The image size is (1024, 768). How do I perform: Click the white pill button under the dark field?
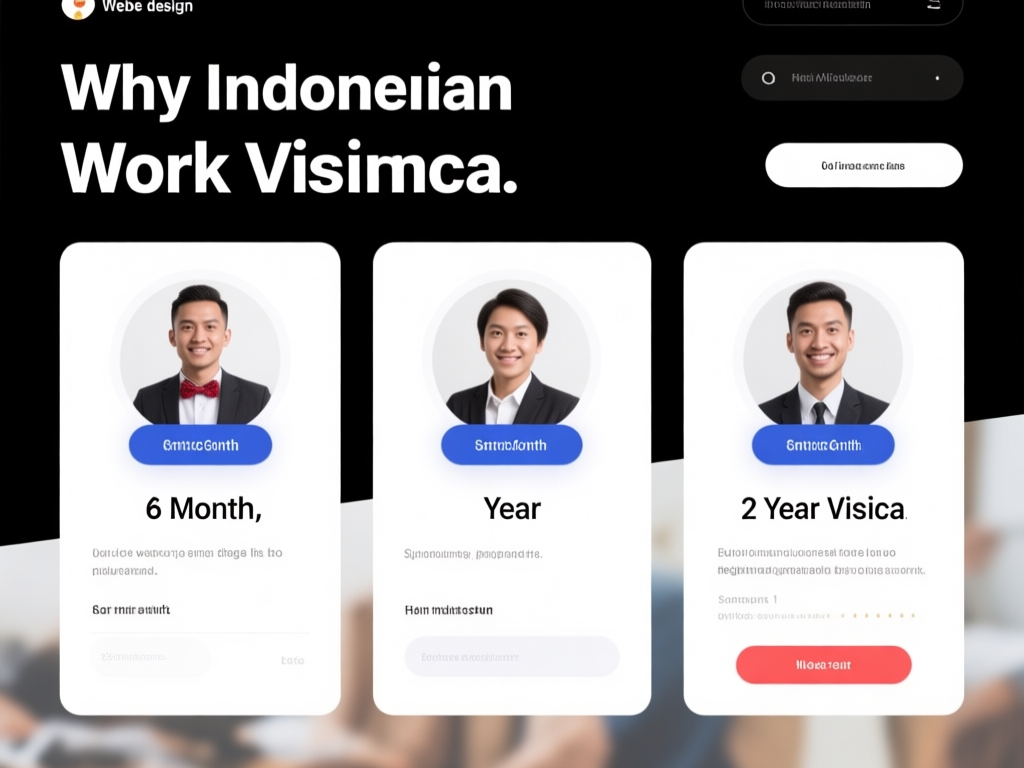point(863,165)
